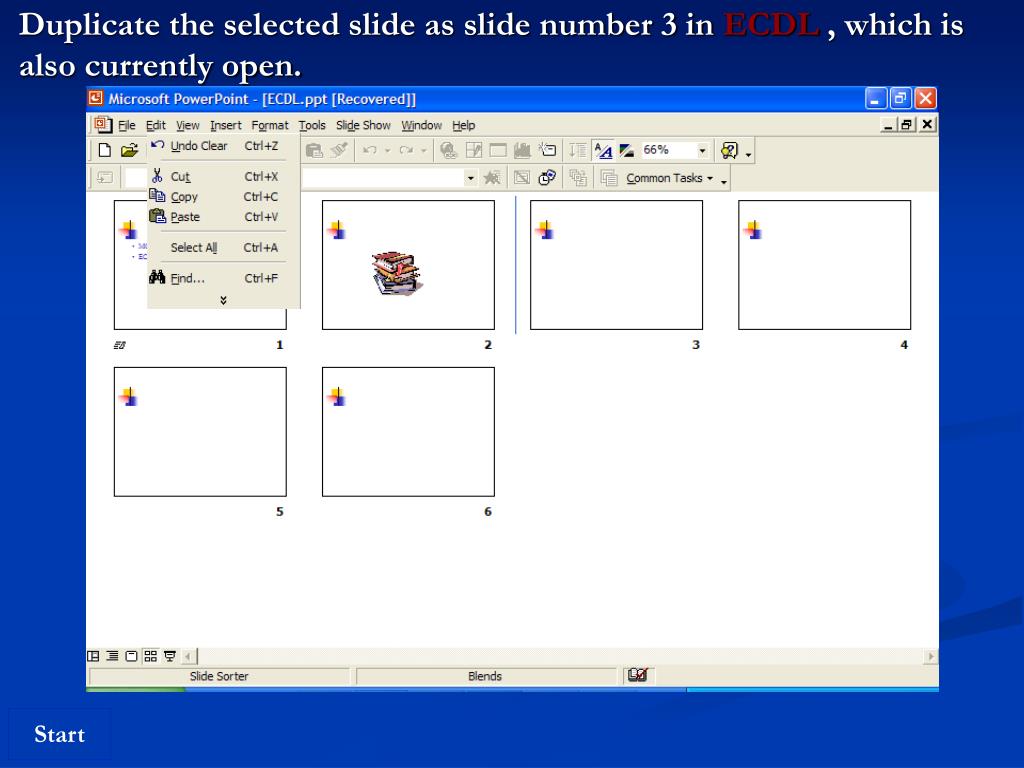Viewport: 1024px width, 768px height.
Task: Open the Undo history dropdown arrow
Action: point(387,150)
